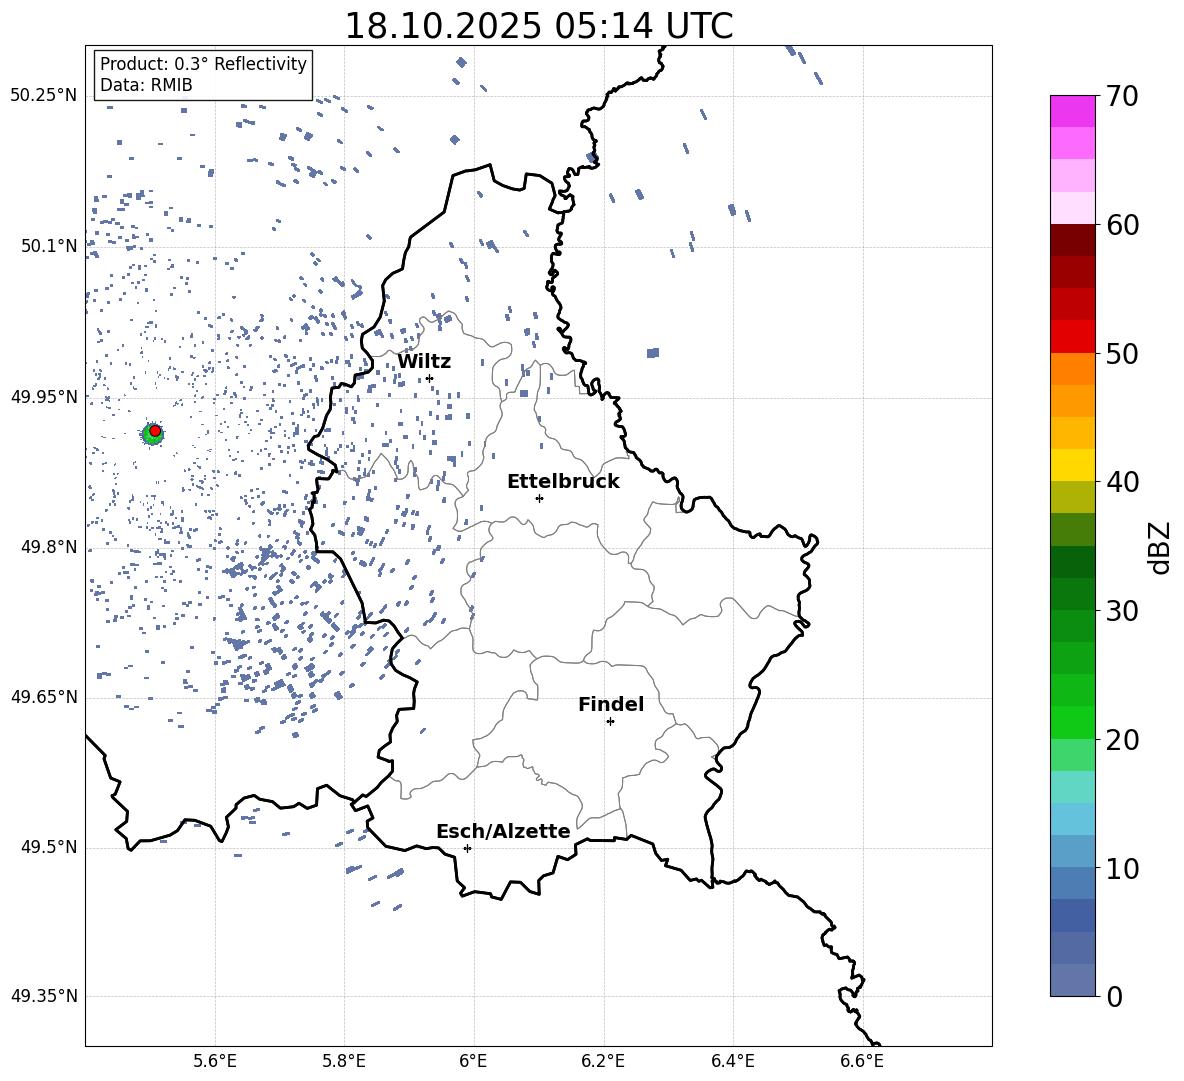Click the 6.4°E longitude label

click(732, 1061)
